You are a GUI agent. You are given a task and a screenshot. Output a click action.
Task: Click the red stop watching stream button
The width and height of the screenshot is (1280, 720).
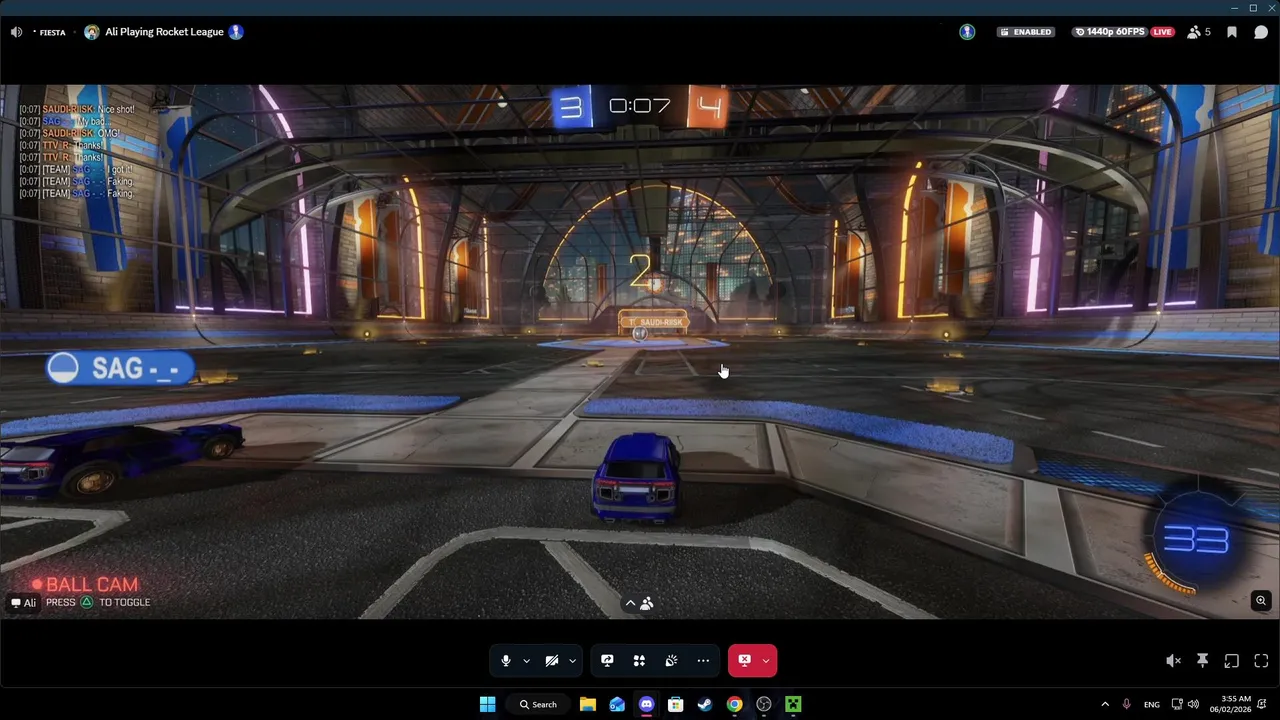[744, 660]
